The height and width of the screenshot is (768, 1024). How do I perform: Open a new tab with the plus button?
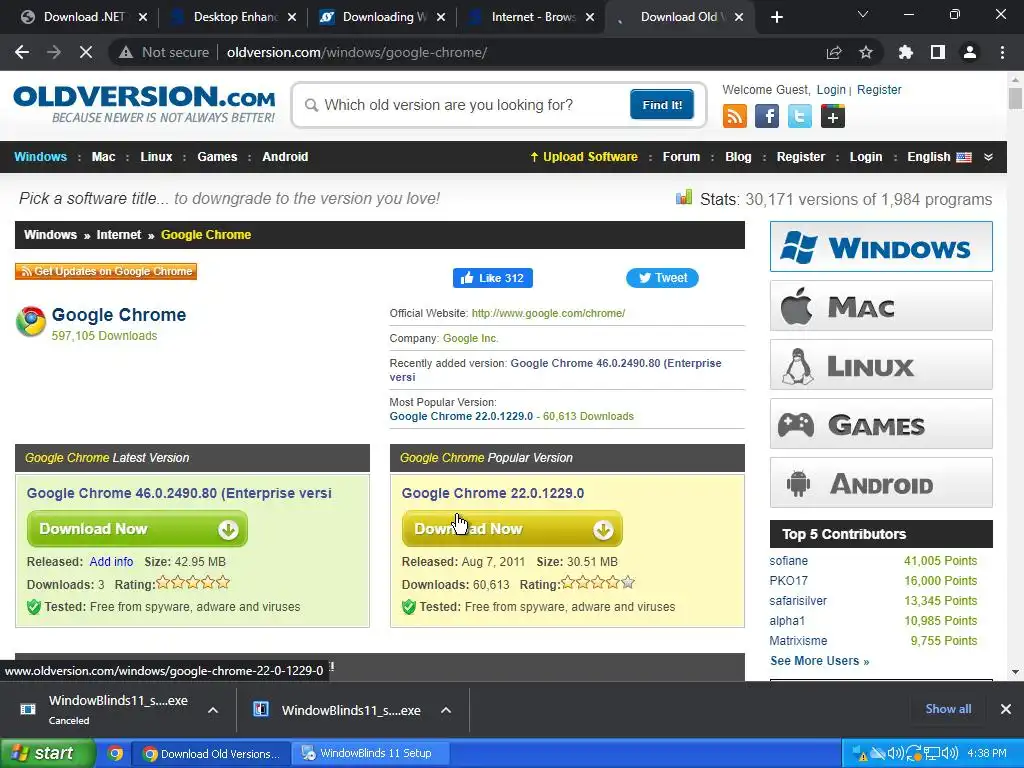click(x=776, y=17)
